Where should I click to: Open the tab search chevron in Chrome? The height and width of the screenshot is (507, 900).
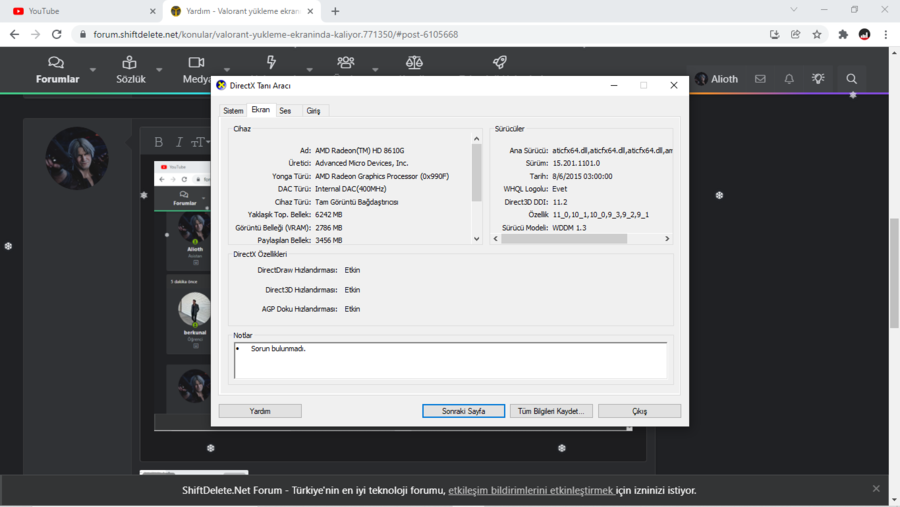click(x=794, y=10)
